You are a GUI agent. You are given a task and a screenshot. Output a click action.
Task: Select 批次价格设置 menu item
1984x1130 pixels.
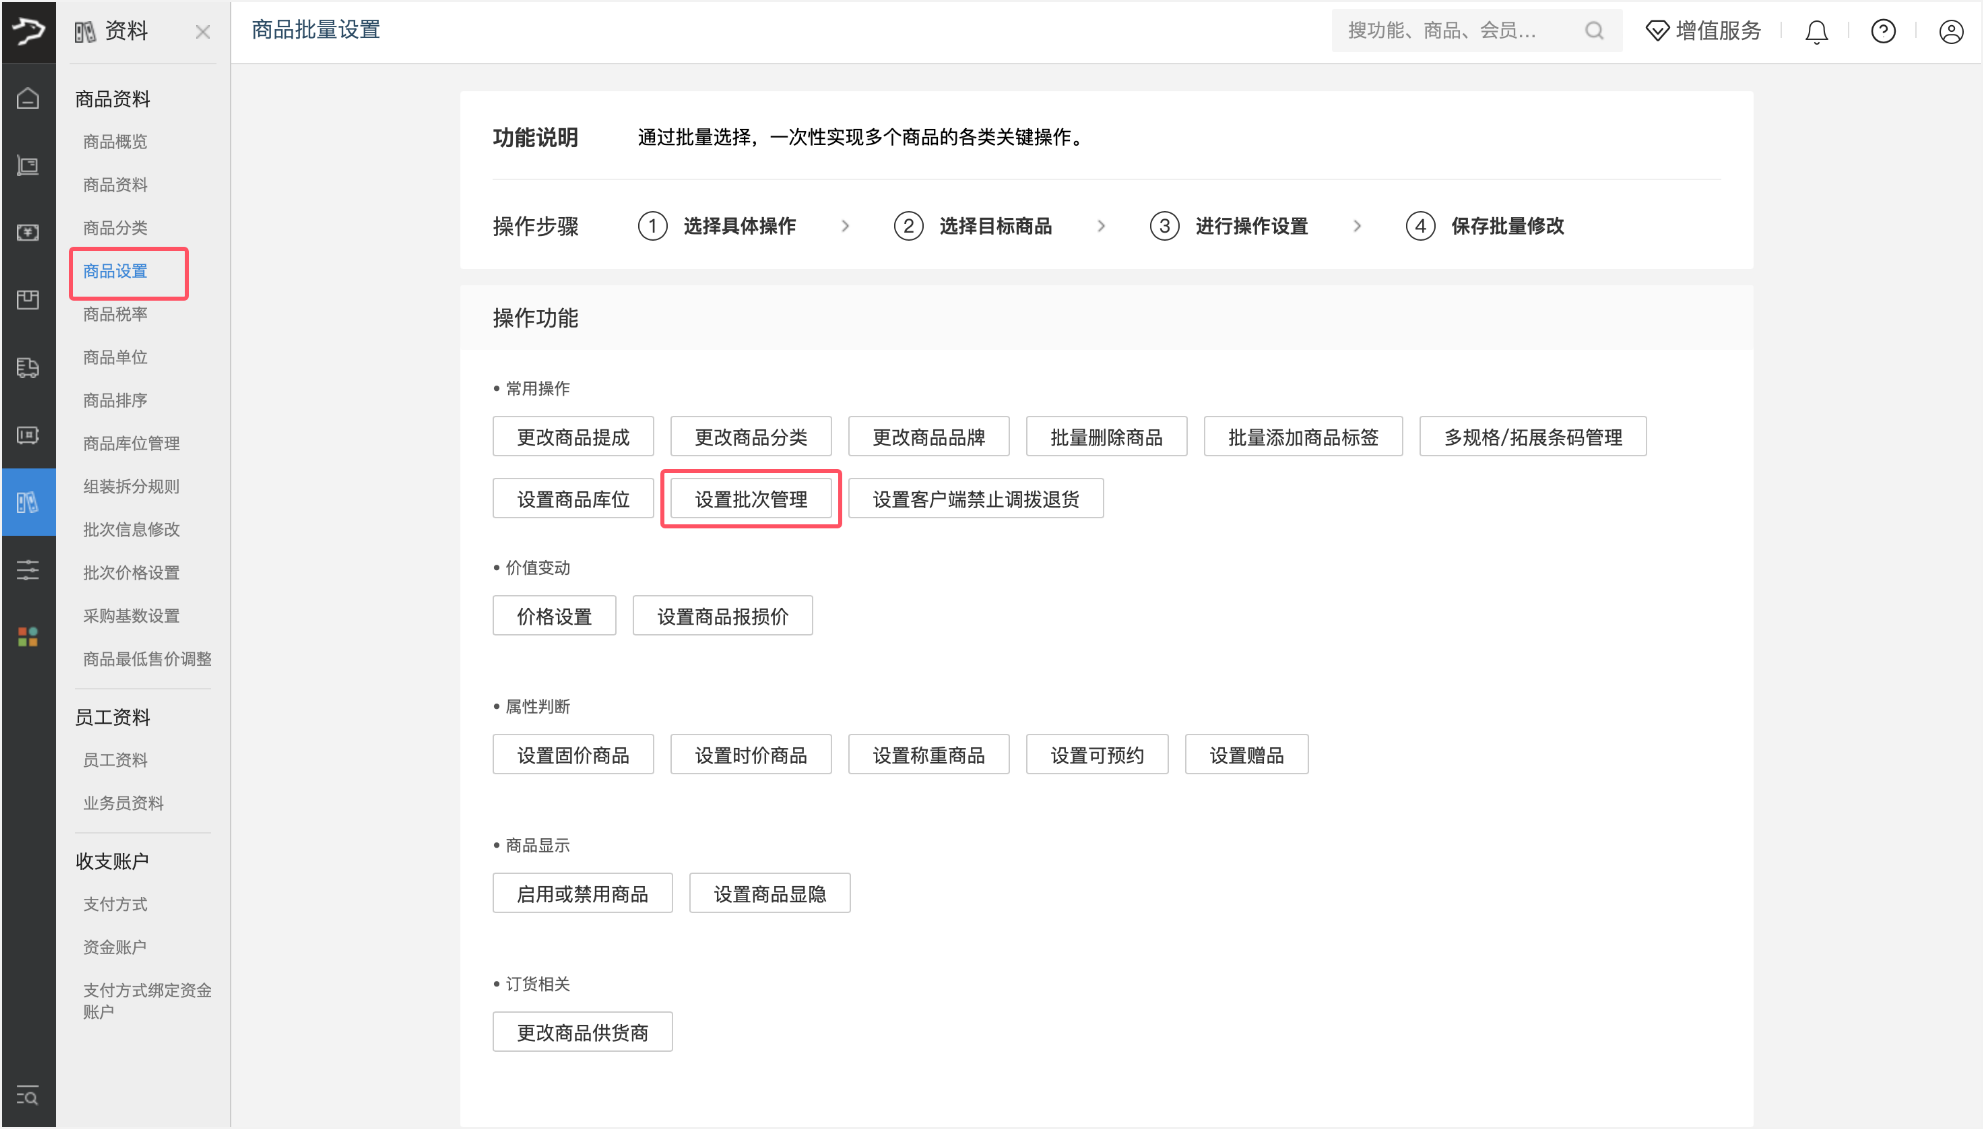[x=131, y=572]
